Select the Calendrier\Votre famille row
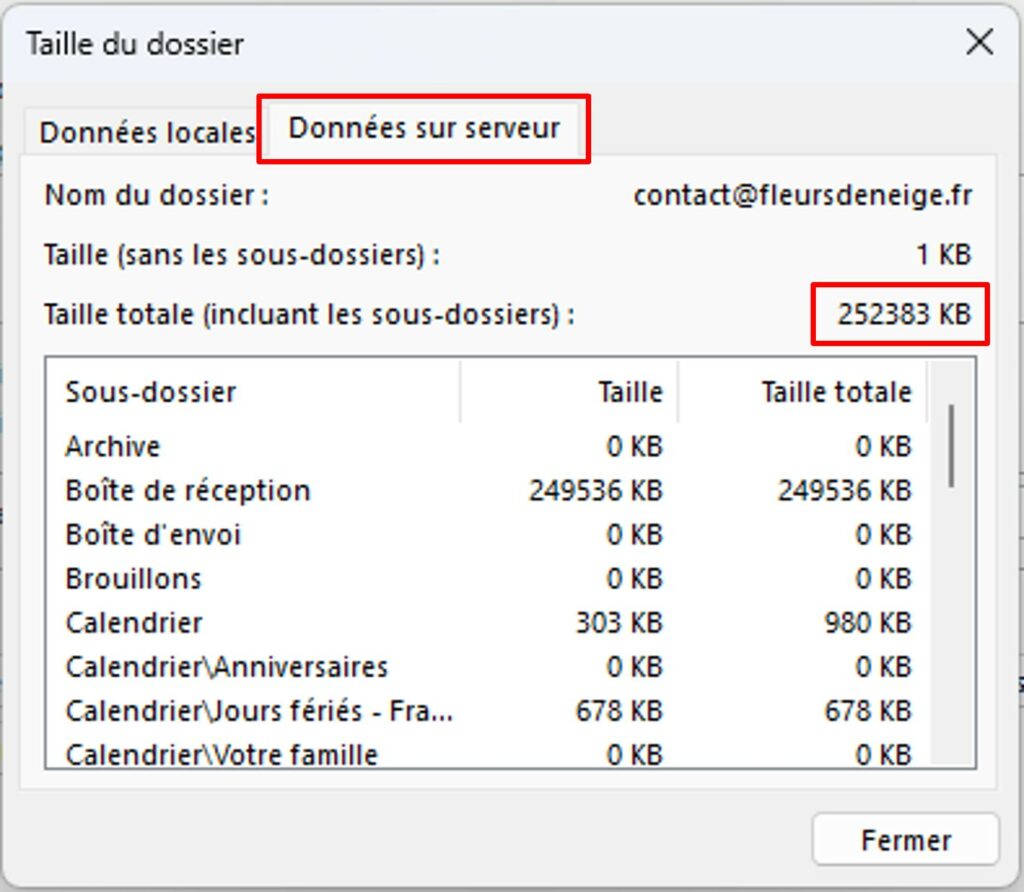 (222, 754)
